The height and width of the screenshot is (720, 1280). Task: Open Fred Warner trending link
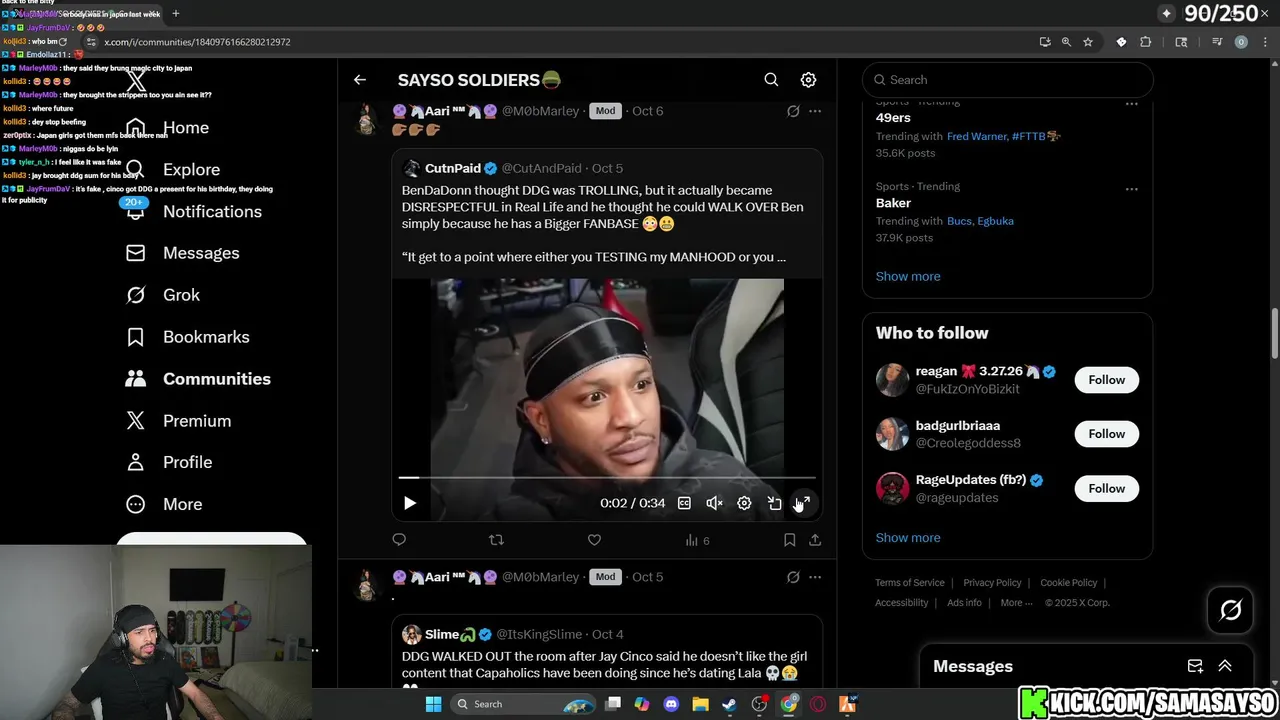point(976,136)
